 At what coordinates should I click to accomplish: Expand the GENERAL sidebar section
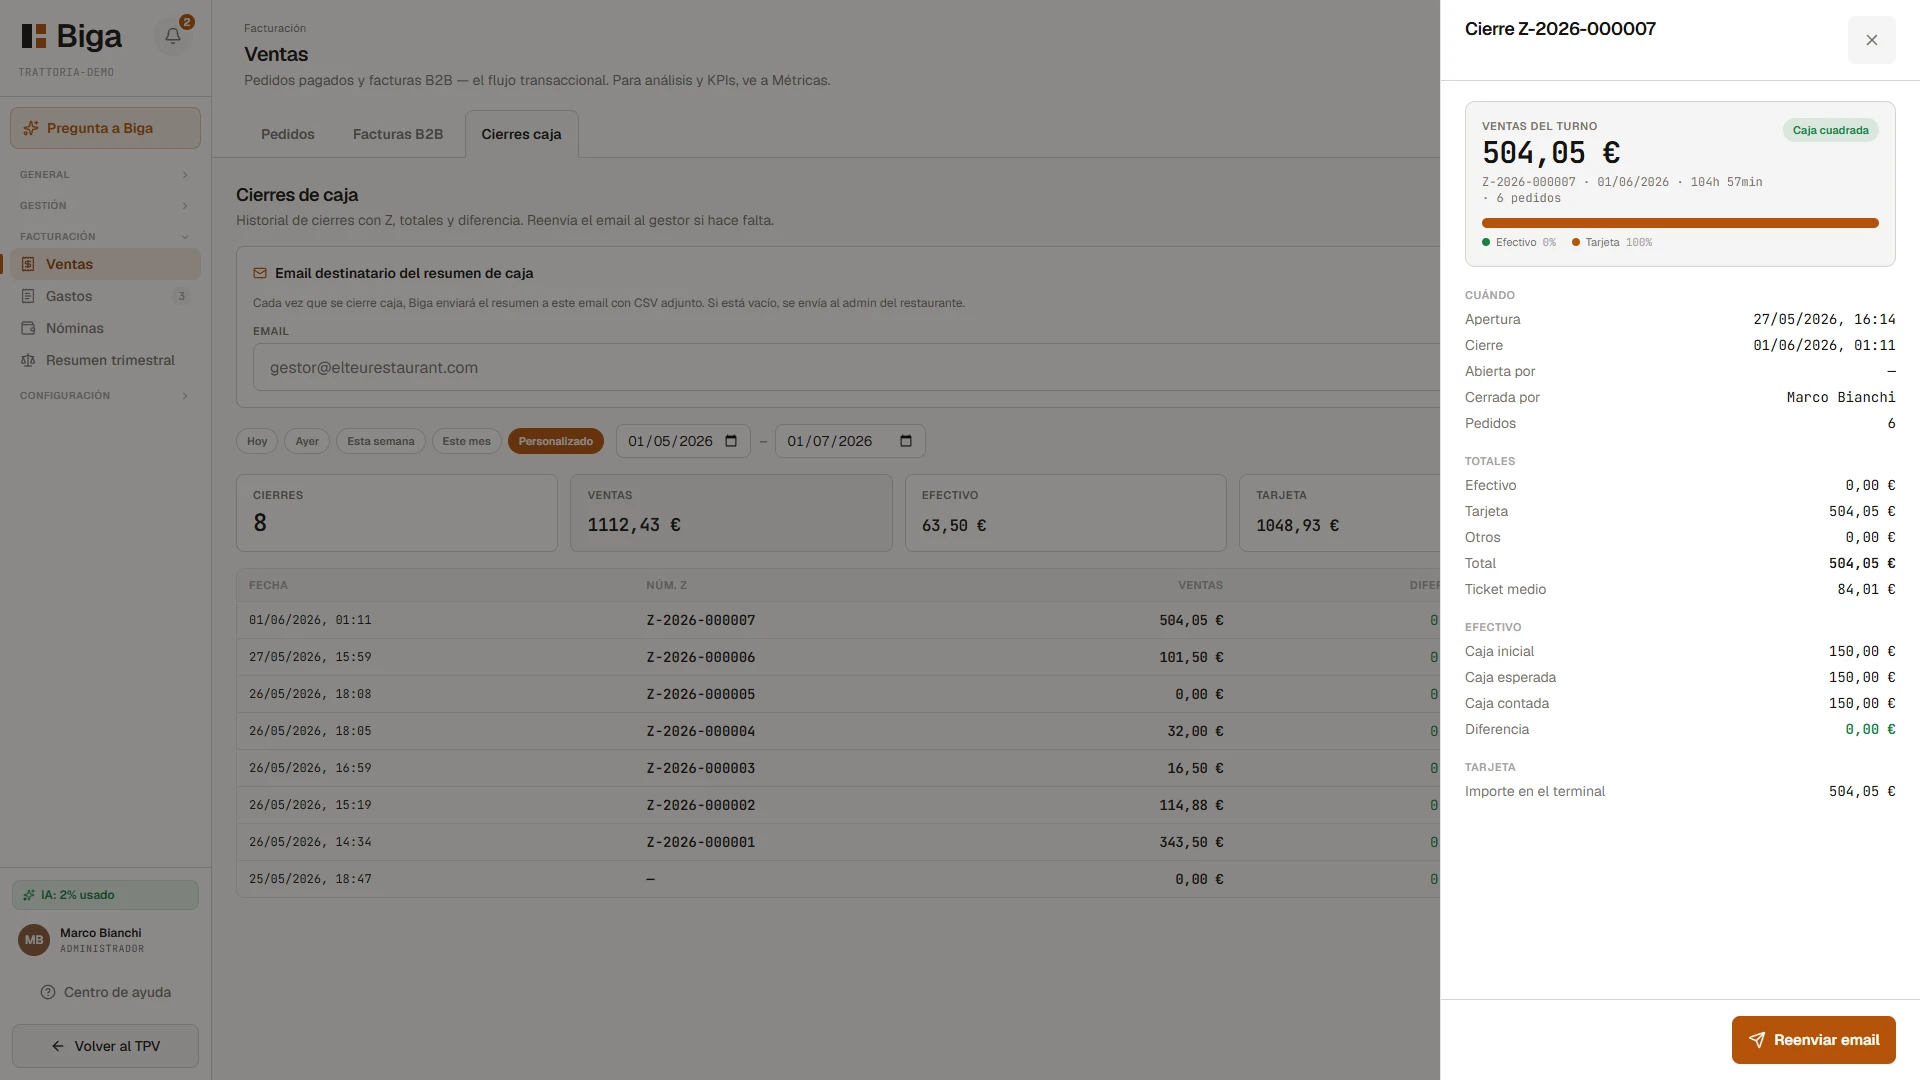tap(105, 175)
